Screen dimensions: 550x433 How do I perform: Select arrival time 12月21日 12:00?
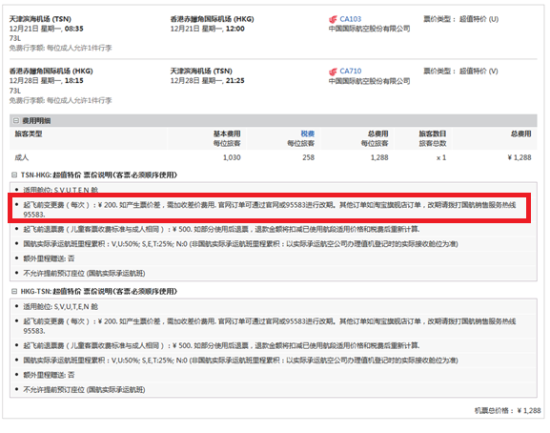pyautogui.click(x=207, y=29)
